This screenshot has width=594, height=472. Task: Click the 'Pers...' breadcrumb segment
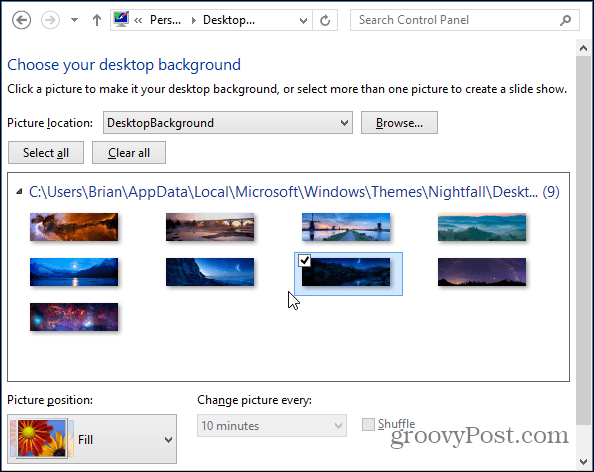click(x=165, y=20)
